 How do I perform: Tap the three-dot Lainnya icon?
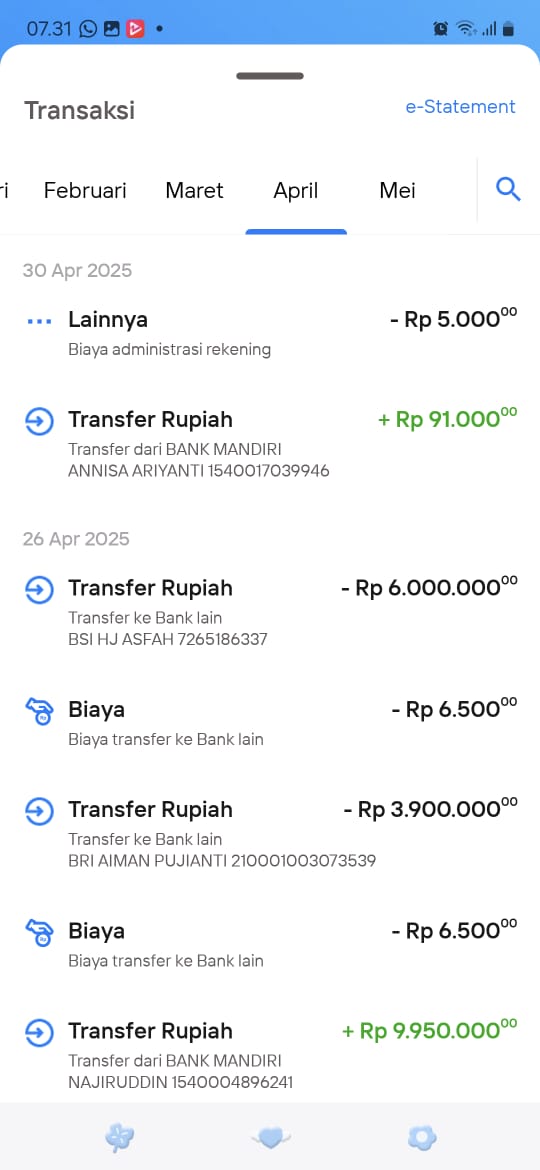click(x=39, y=322)
